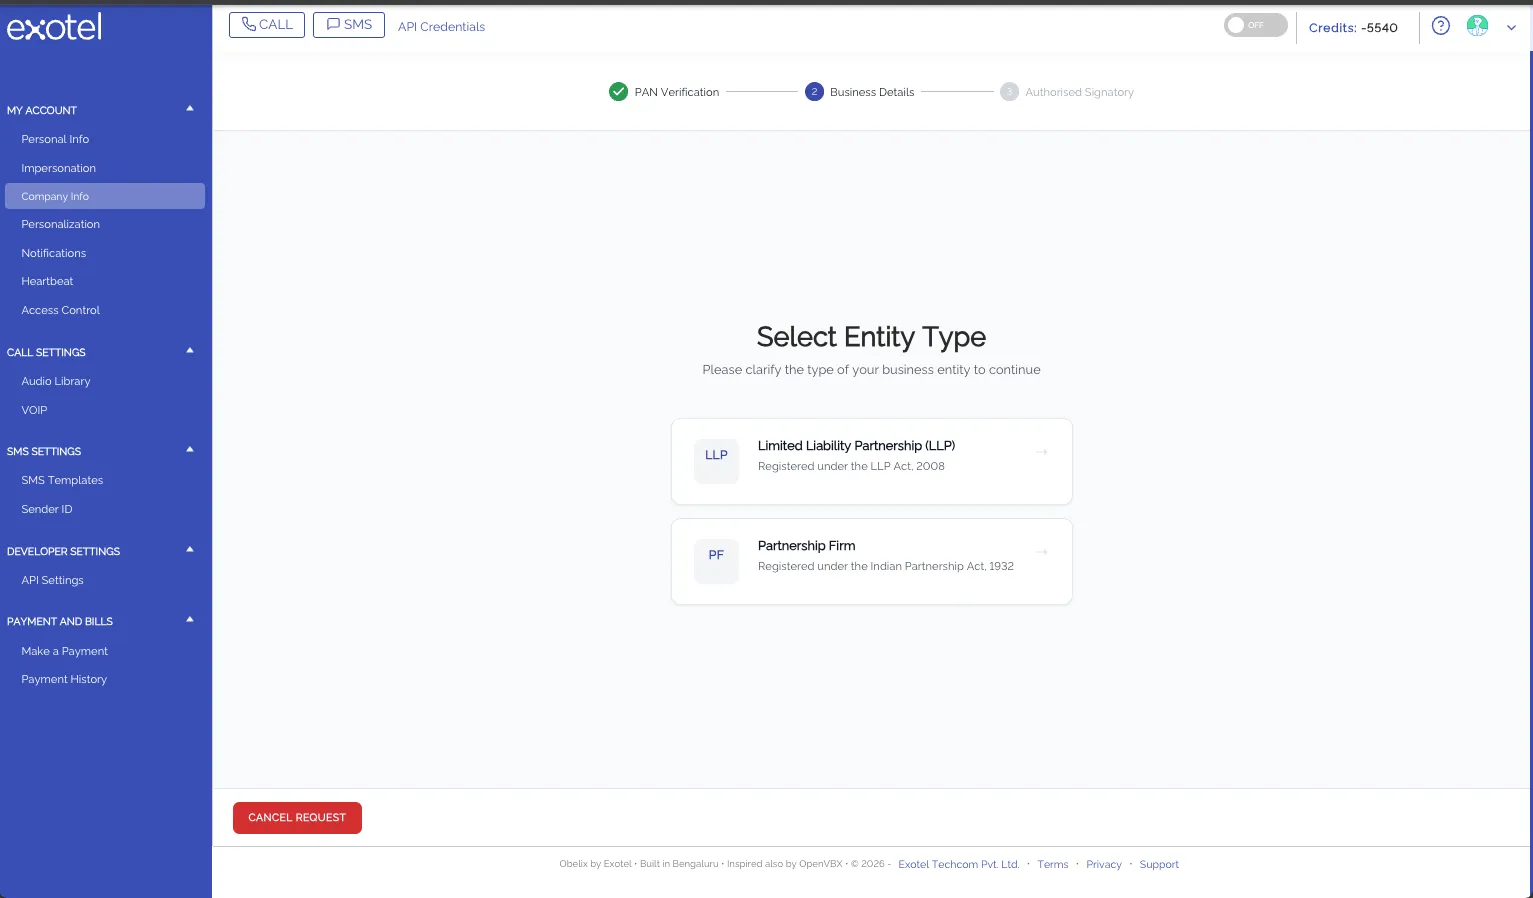Open VOIP settings

(34, 410)
